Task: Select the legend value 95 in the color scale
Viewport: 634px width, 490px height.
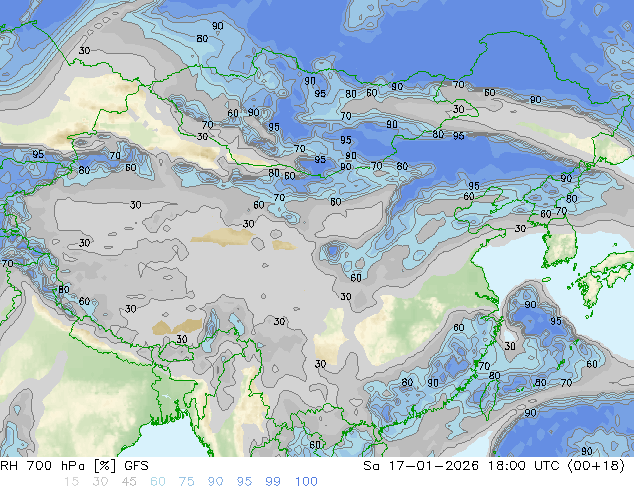Action: [x=244, y=482]
